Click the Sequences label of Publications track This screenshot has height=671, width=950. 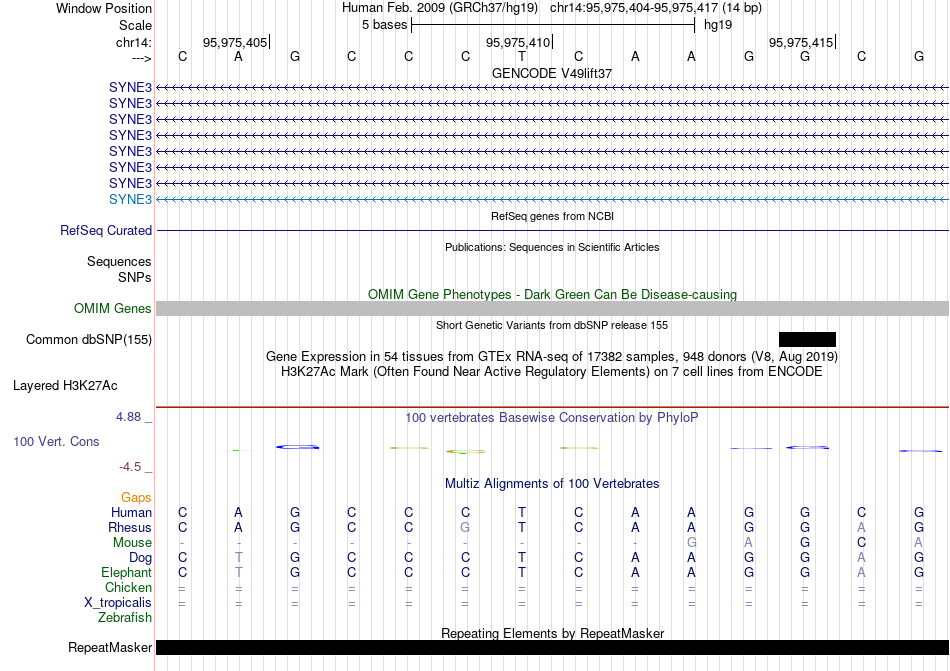[119, 261]
